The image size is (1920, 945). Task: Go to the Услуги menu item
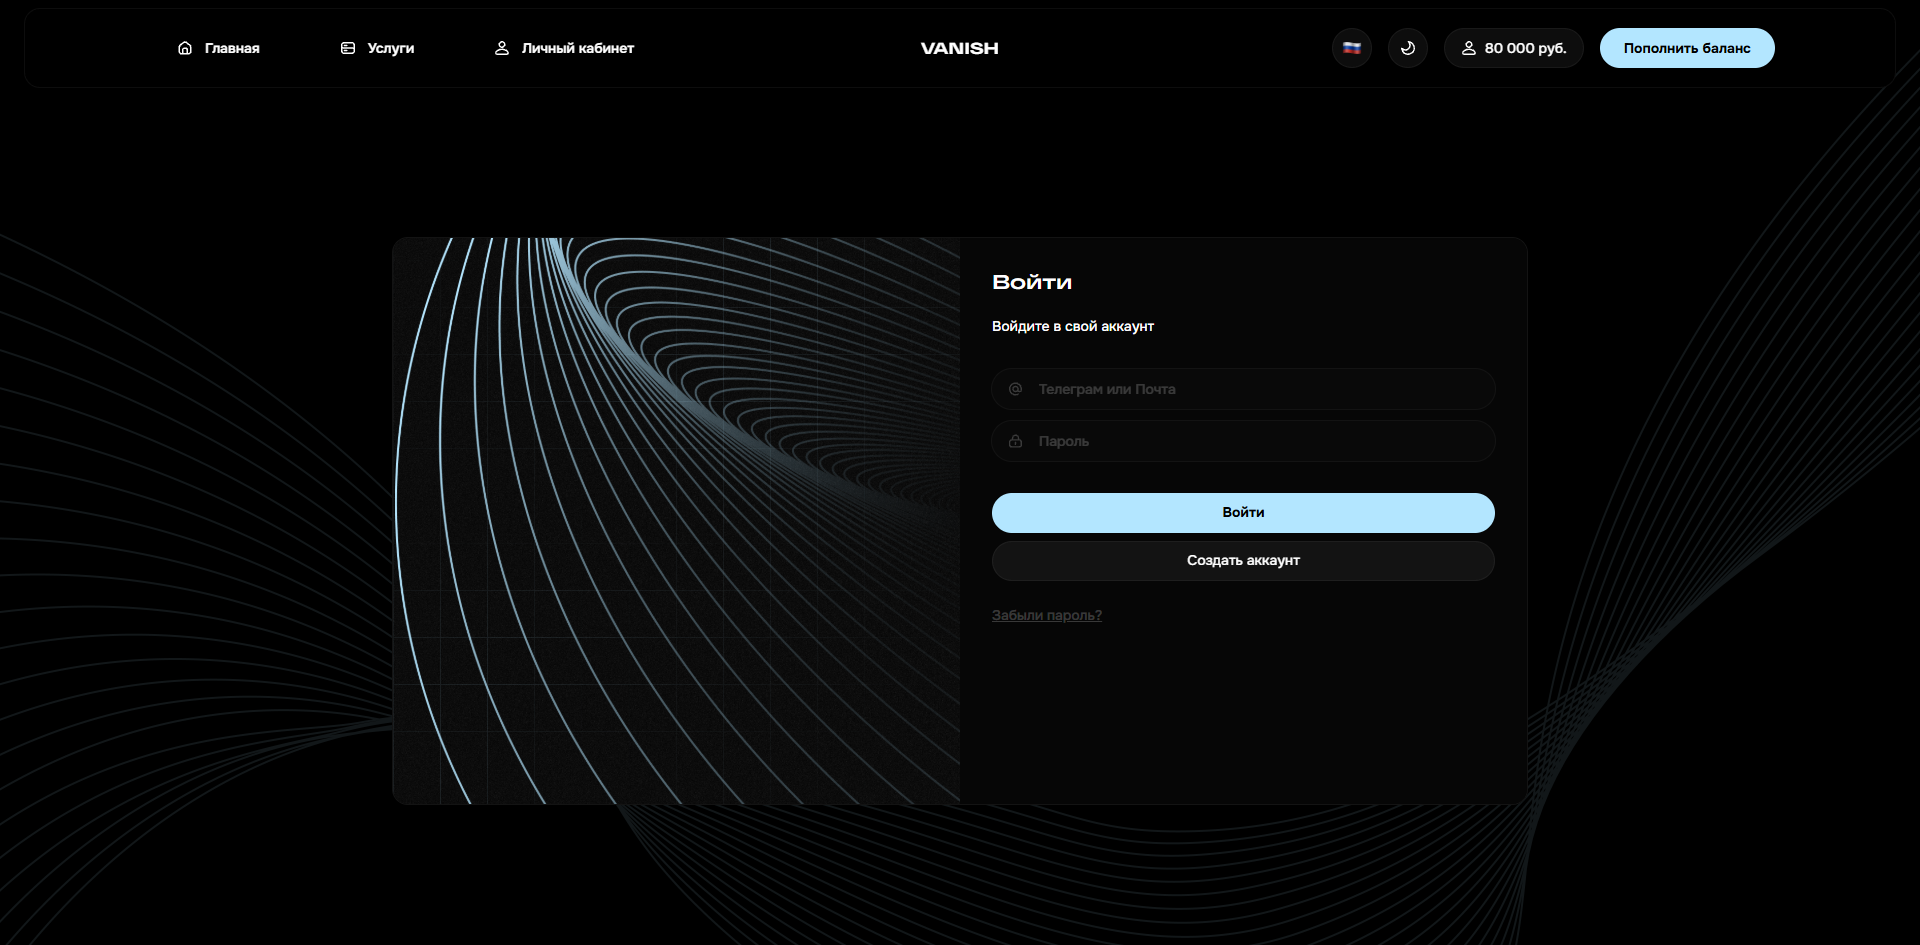click(x=390, y=48)
